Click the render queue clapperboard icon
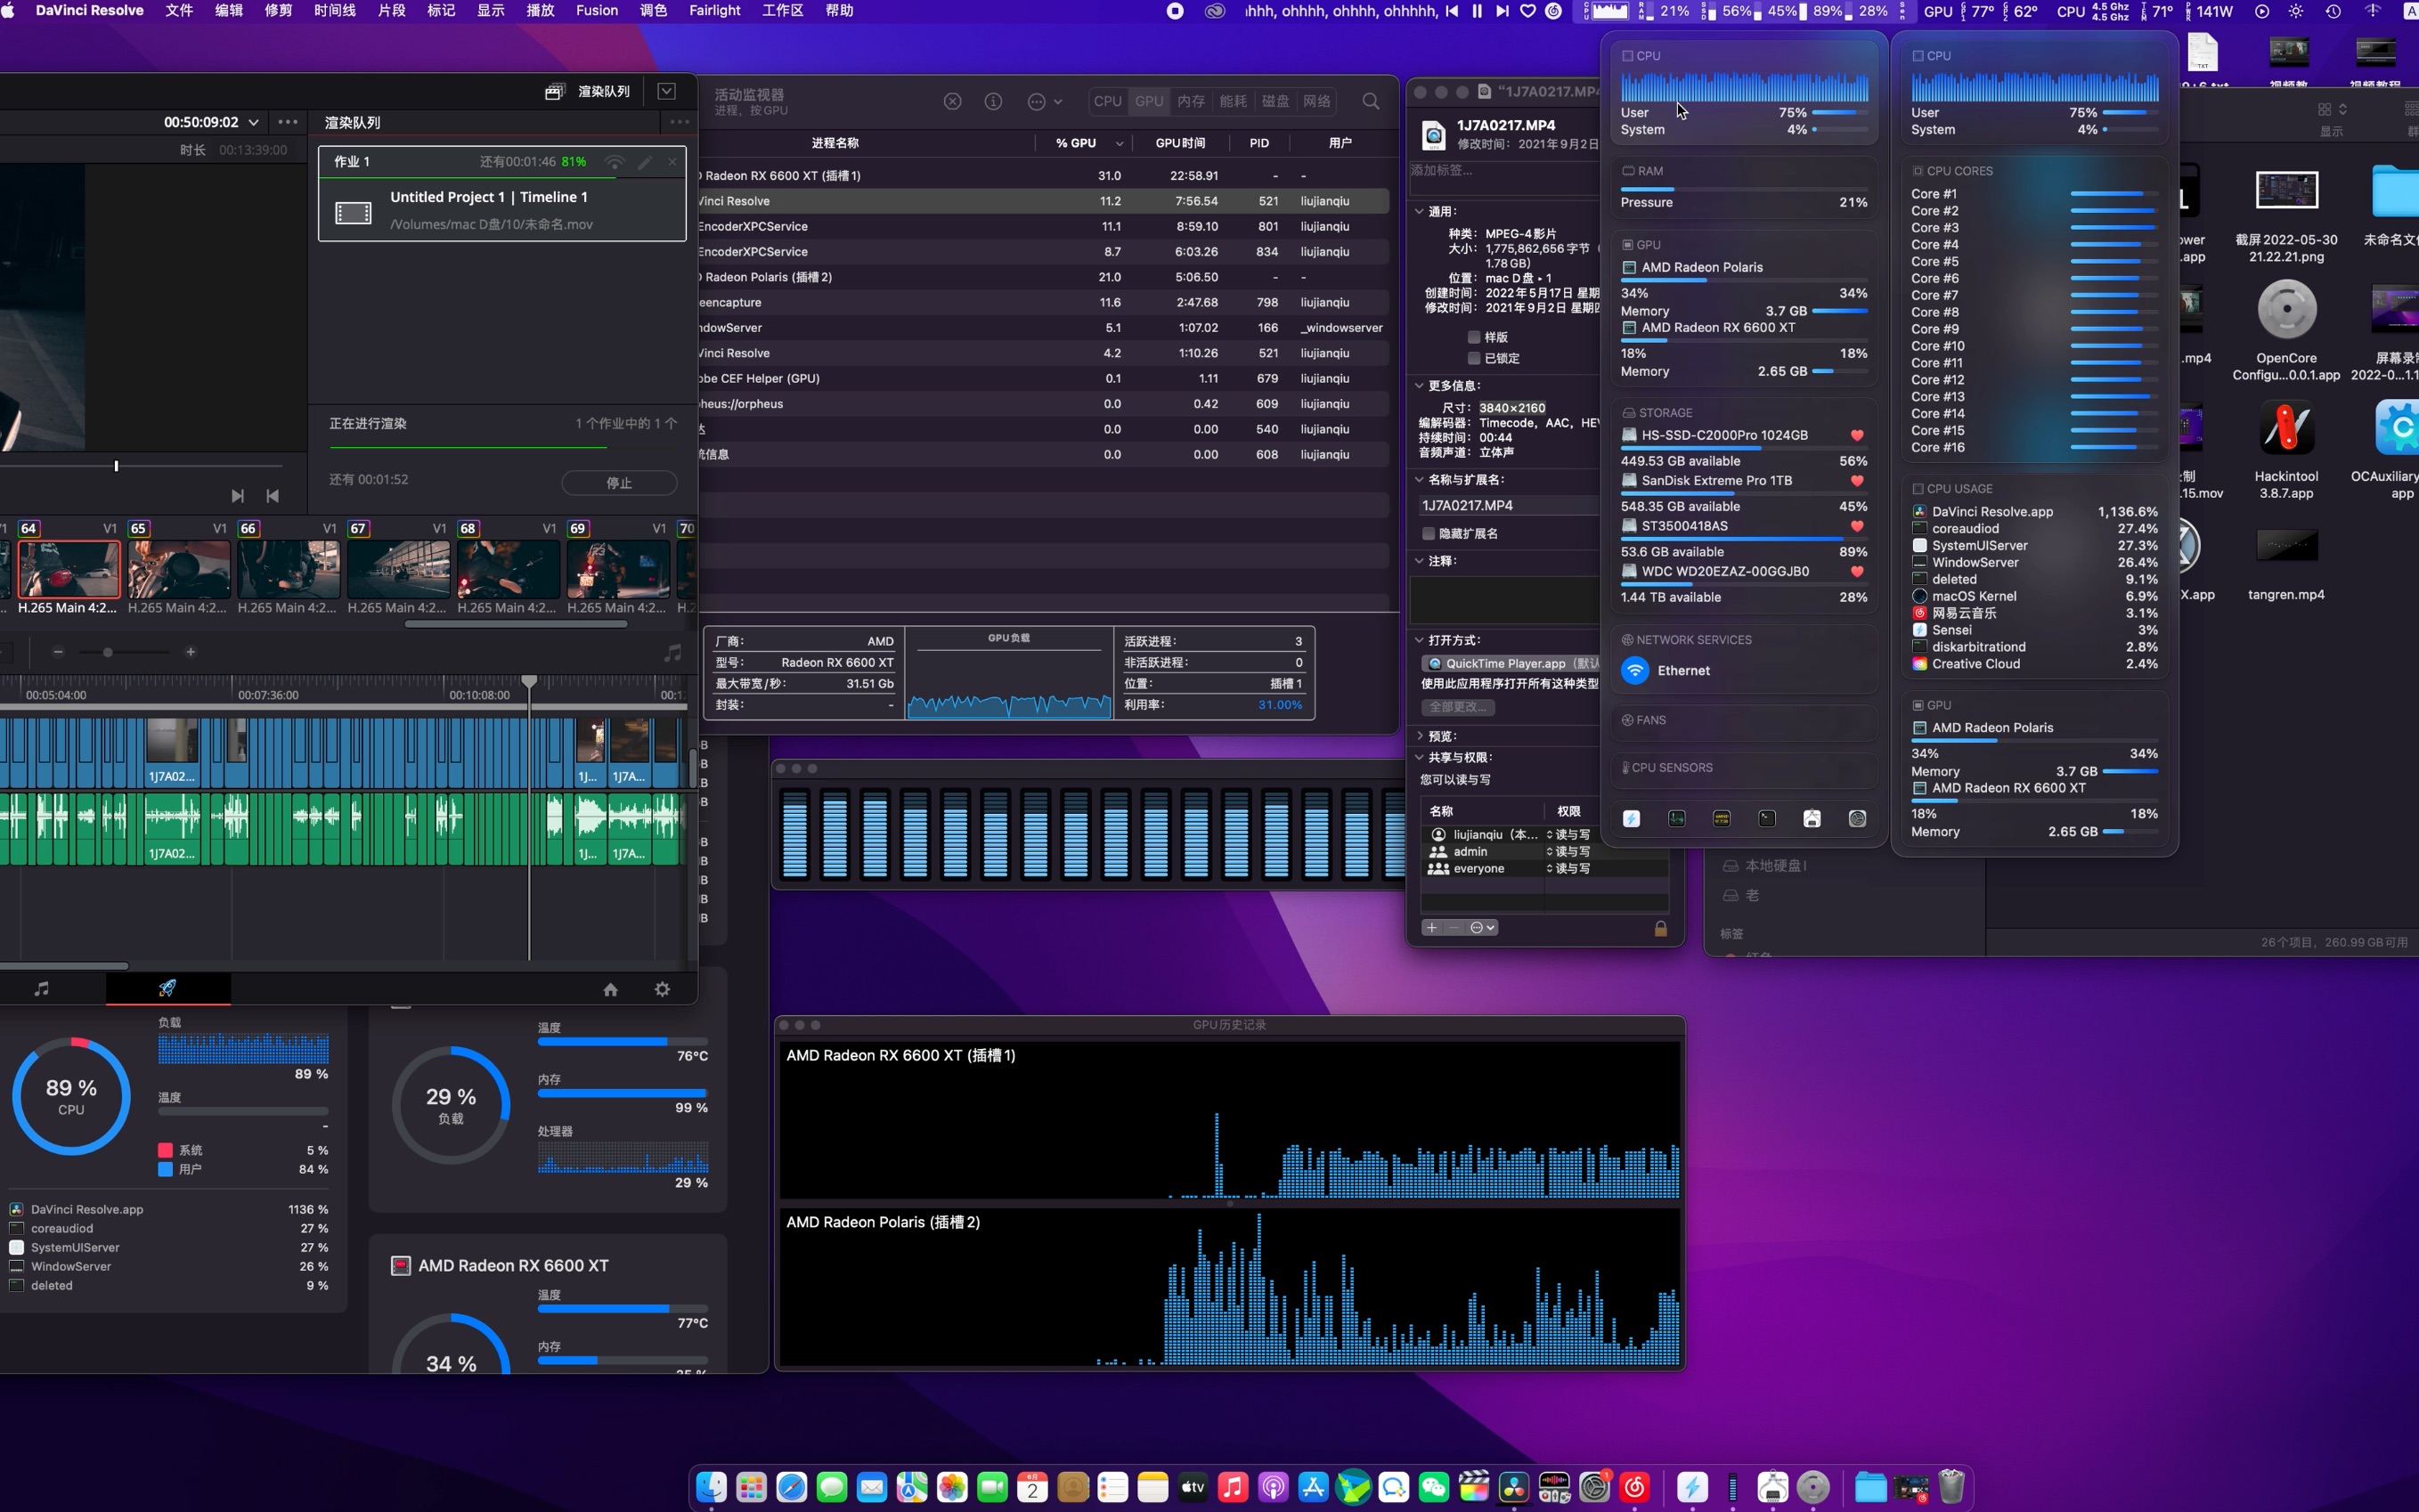The image size is (2419, 1512). click(x=554, y=92)
